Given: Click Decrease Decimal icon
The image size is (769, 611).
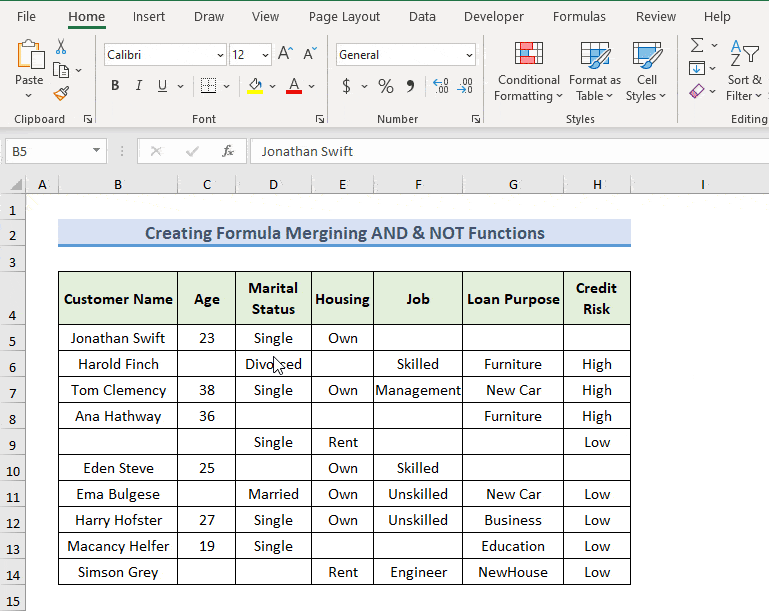Looking at the screenshot, I should coord(464,86).
